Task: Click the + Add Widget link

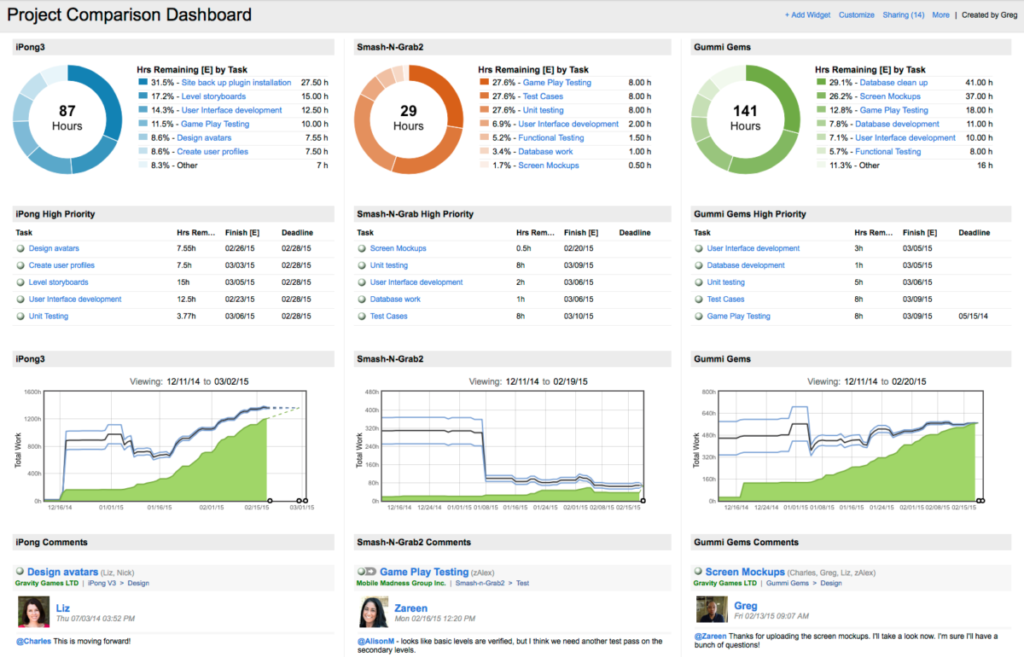Action: [808, 15]
